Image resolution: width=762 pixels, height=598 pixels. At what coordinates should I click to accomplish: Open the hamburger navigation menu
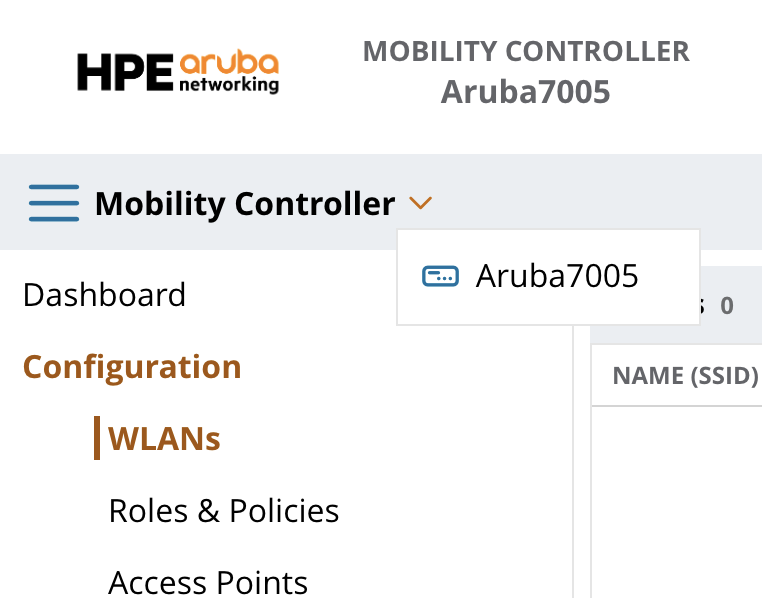click(54, 204)
